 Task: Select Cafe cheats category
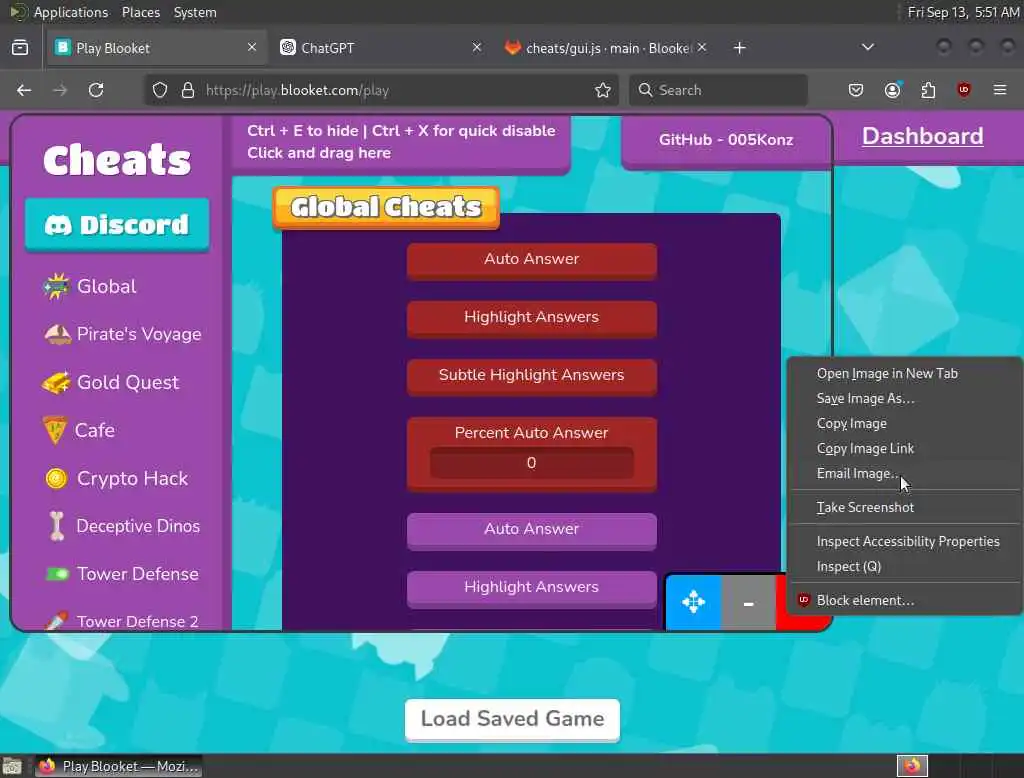[x=78, y=430]
